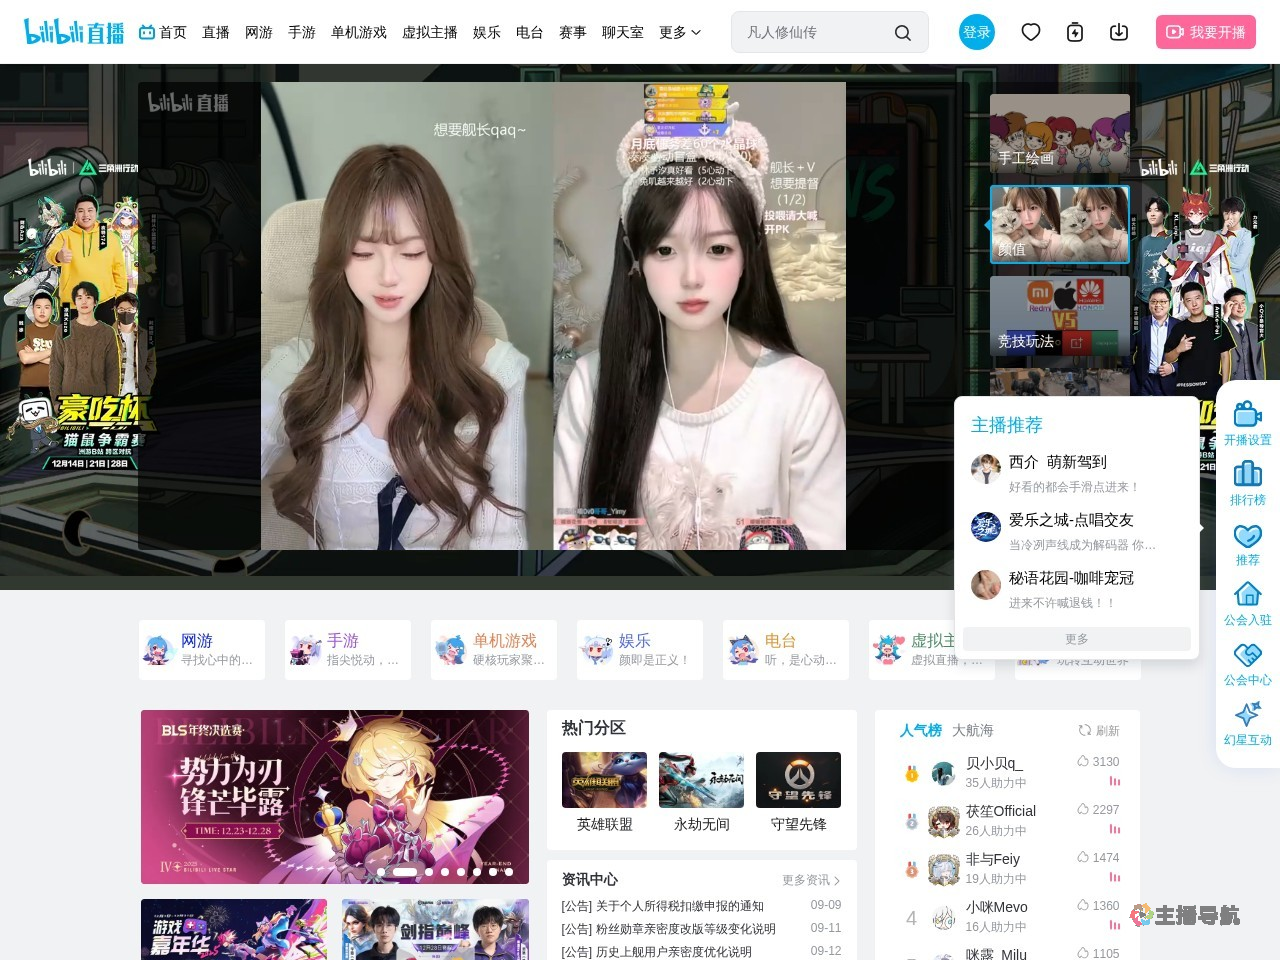The width and height of the screenshot is (1280, 960).
Task: Open 开播设置 in right sidebar
Action: 1247,423
